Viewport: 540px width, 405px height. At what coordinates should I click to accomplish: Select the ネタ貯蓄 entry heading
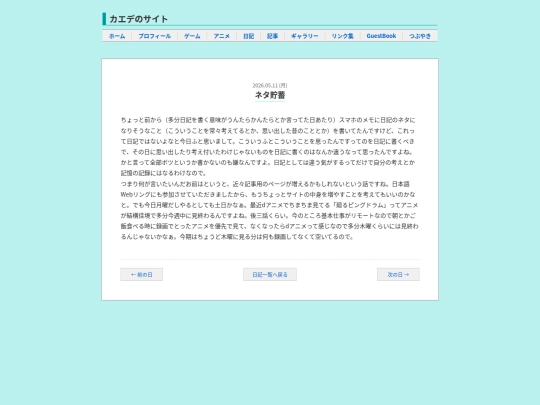(270, 95)
